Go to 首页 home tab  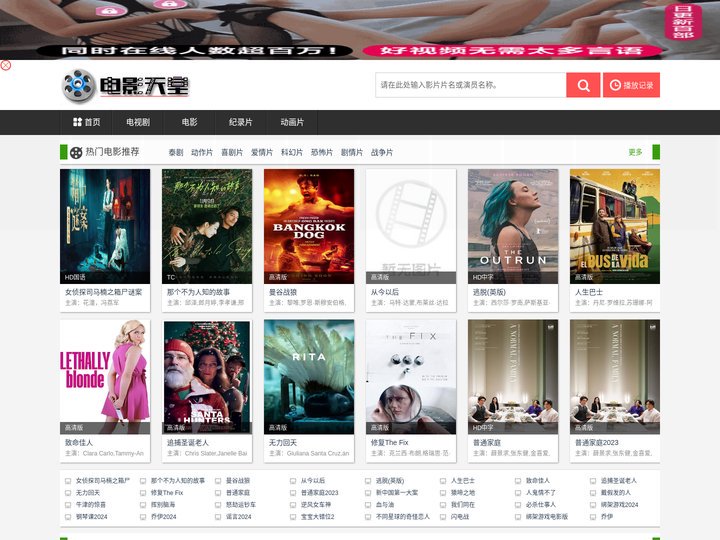(x=87, y=122)
